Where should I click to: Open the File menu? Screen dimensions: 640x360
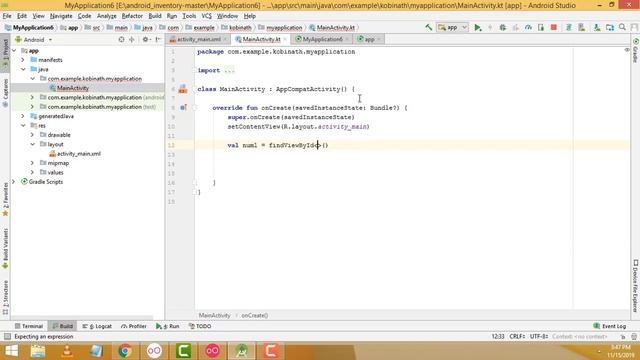pyautogui.click(x=7, y=16)
